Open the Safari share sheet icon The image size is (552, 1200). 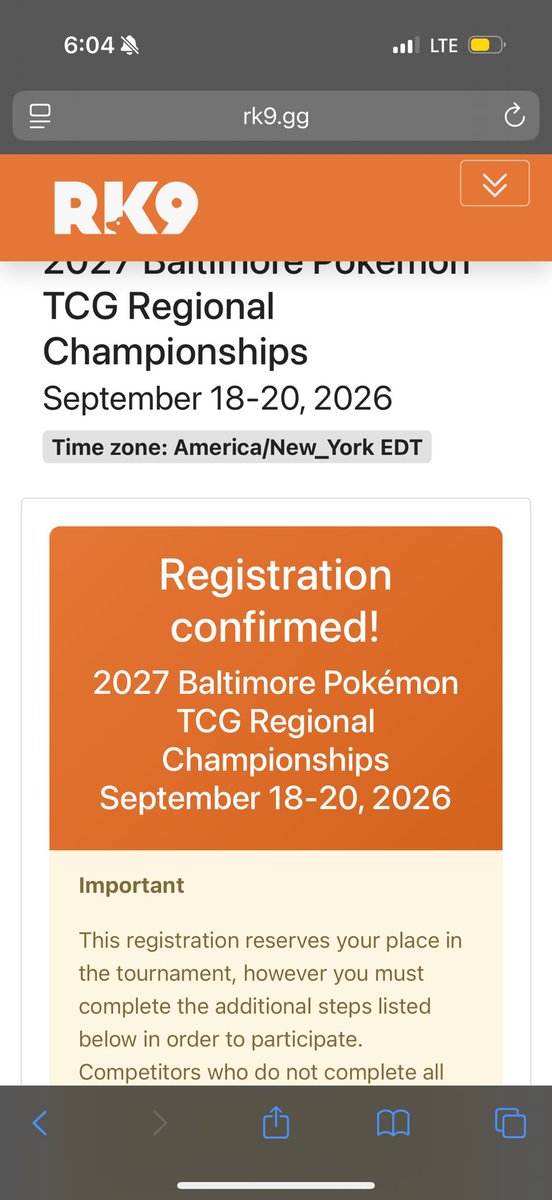276,1122
